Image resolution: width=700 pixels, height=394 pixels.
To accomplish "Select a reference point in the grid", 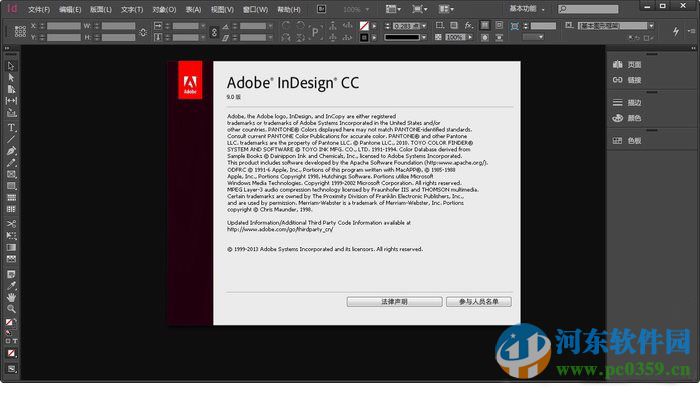I will (x=20, y=31).
